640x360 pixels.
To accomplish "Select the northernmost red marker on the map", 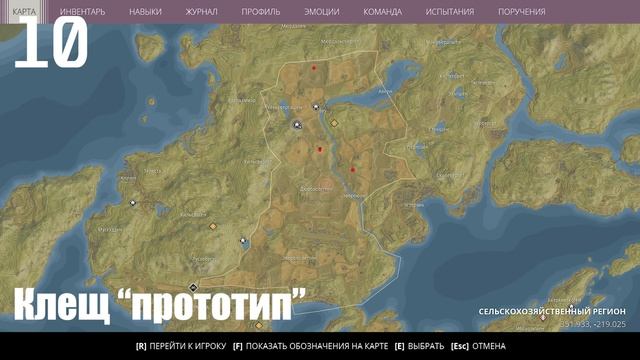I will [x=314, y=68].
